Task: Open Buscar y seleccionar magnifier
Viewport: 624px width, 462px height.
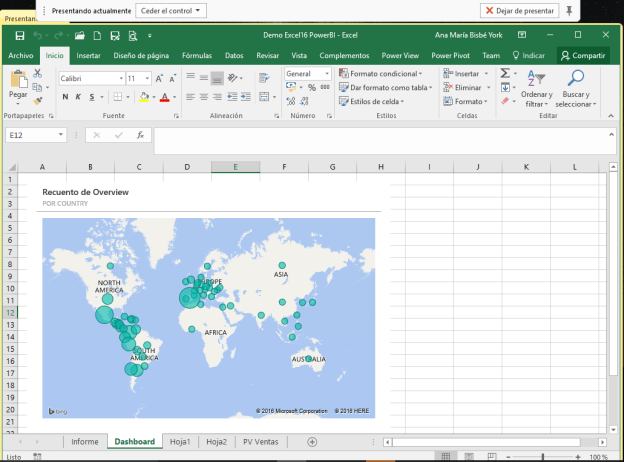Action: (575, 79)
